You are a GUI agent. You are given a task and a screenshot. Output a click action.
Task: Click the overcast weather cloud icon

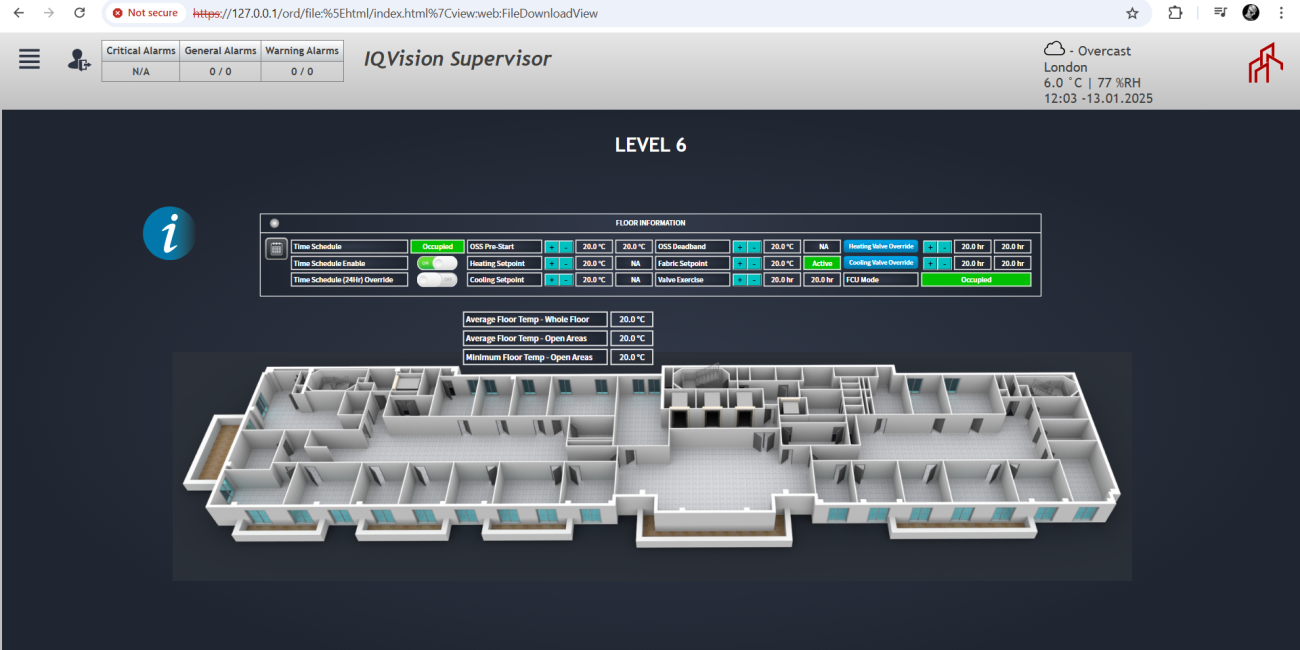click(x=1054, y=49)
